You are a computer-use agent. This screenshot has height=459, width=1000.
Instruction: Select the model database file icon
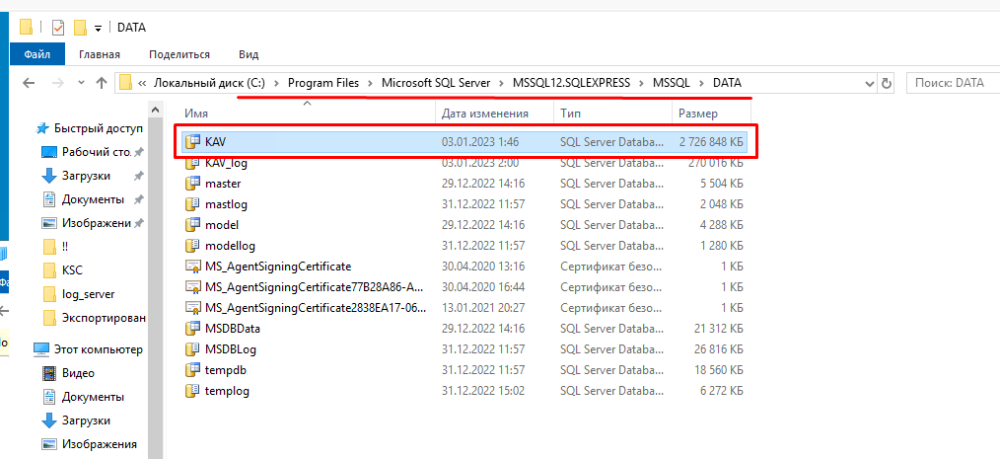click(193, 225)
